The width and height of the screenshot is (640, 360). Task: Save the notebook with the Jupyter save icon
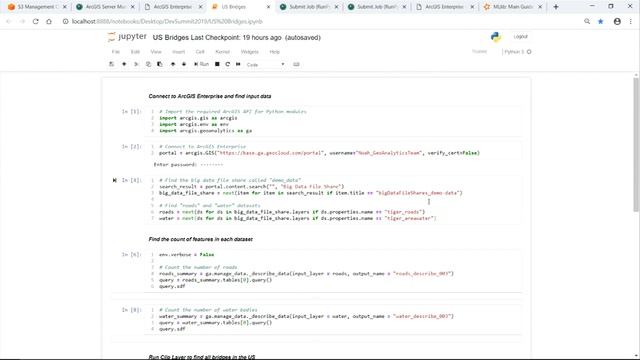(x=111, y=64)
